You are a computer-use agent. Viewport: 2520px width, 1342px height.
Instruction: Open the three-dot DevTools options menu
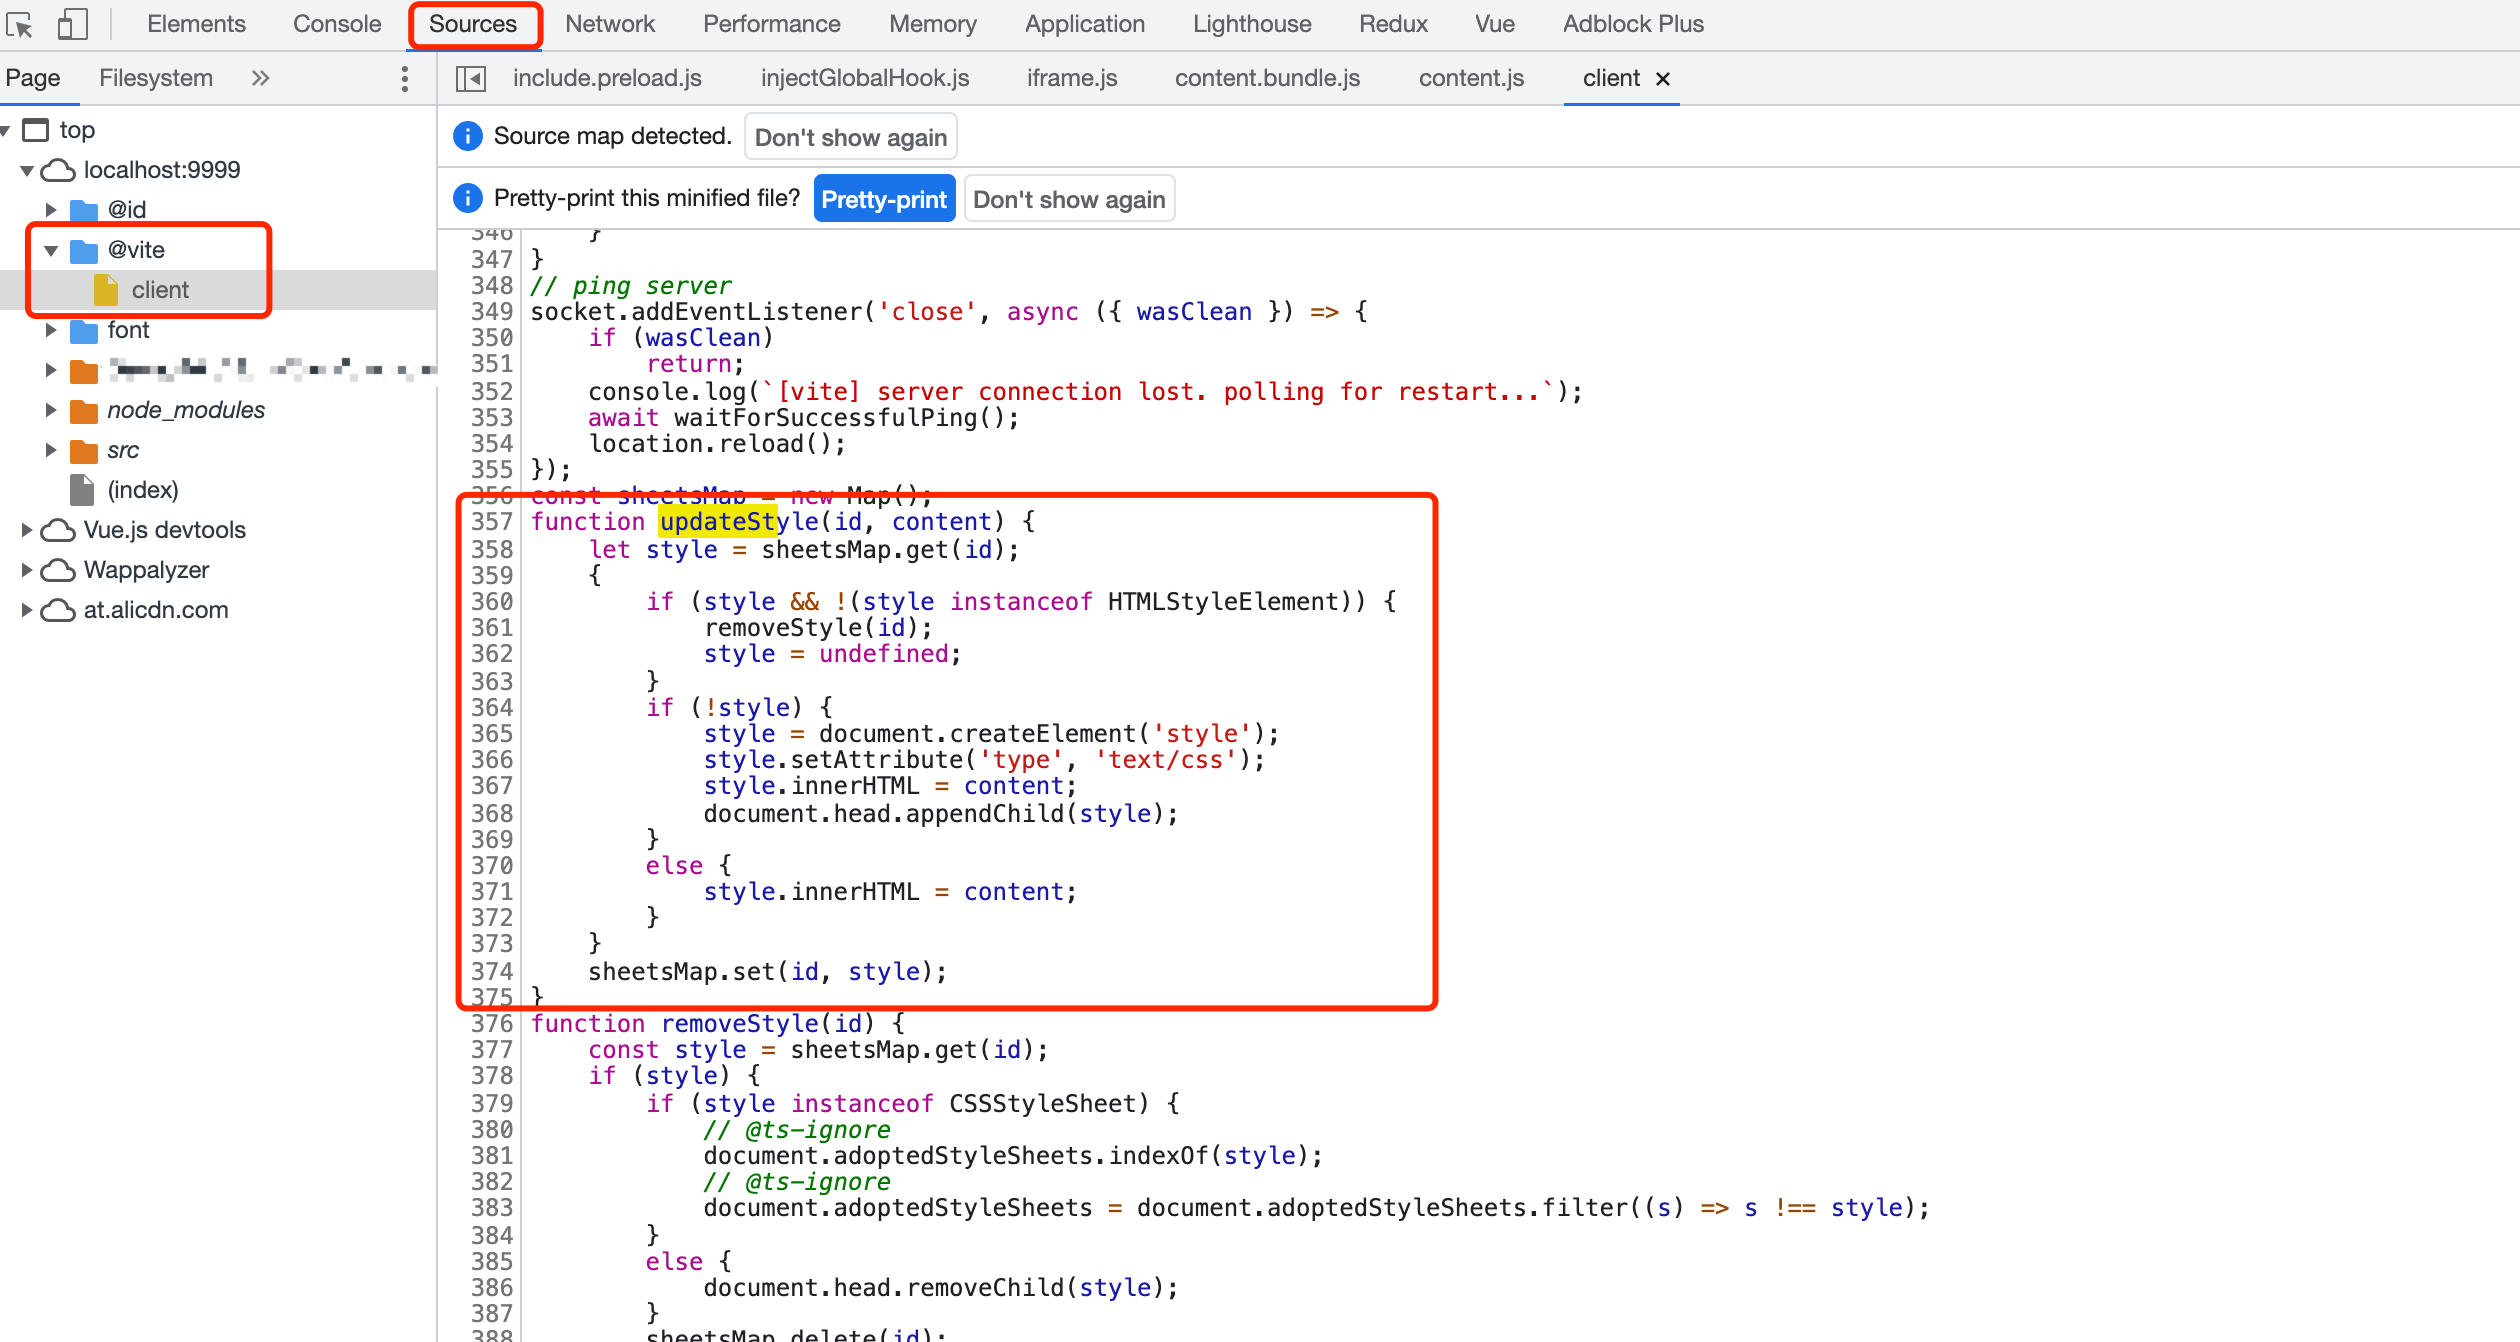tap(404, 77)
